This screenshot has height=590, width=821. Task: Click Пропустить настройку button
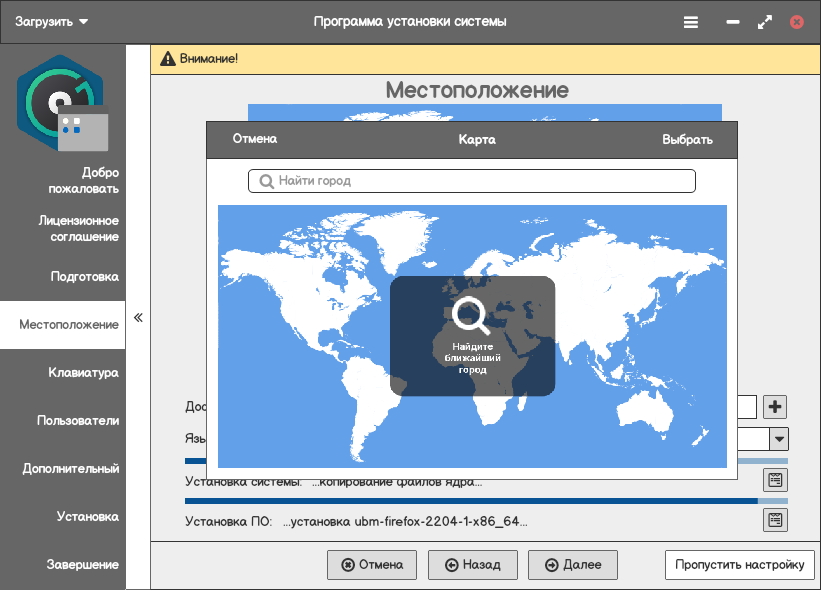click(739, 565)
